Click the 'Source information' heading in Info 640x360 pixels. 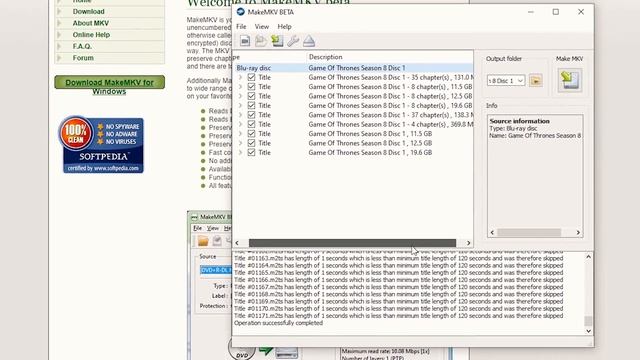click(520, 121)
